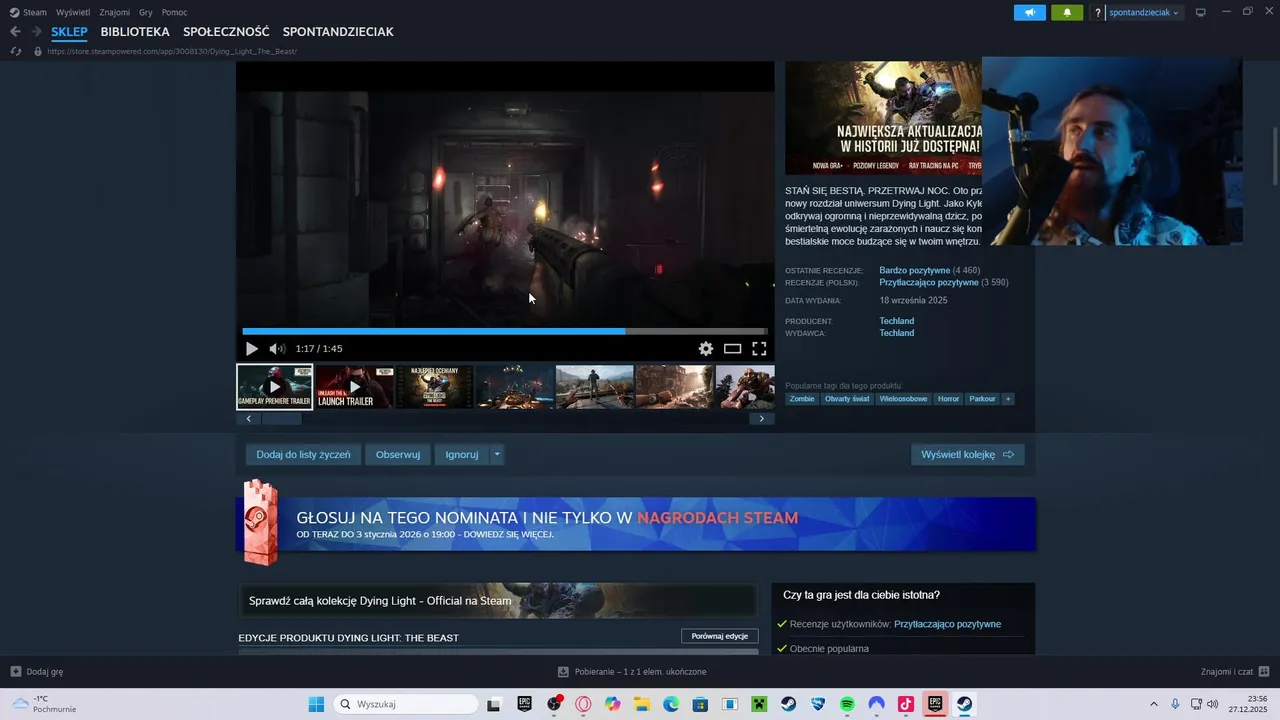The width and height of the screenshot is (1280, 720).
Task: Go forward with the Steam forward arrow
Action: [36, 32]
